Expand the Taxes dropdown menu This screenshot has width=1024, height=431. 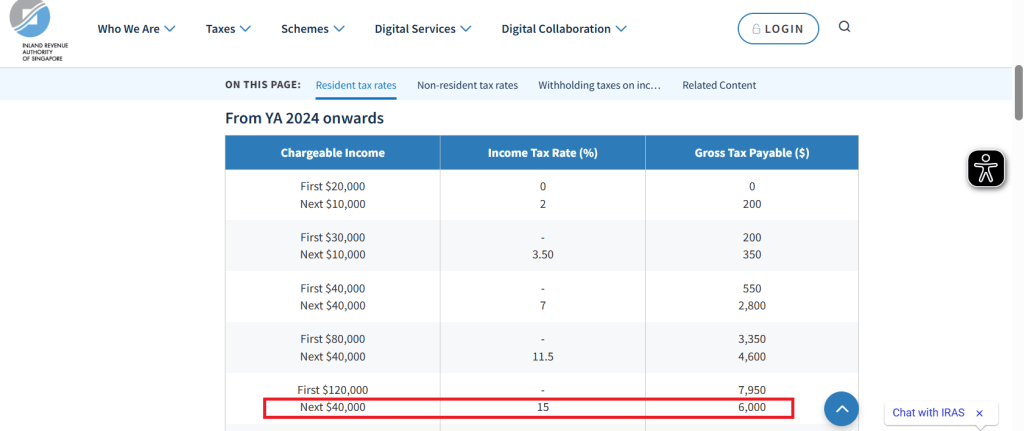[x=228, y=29]
